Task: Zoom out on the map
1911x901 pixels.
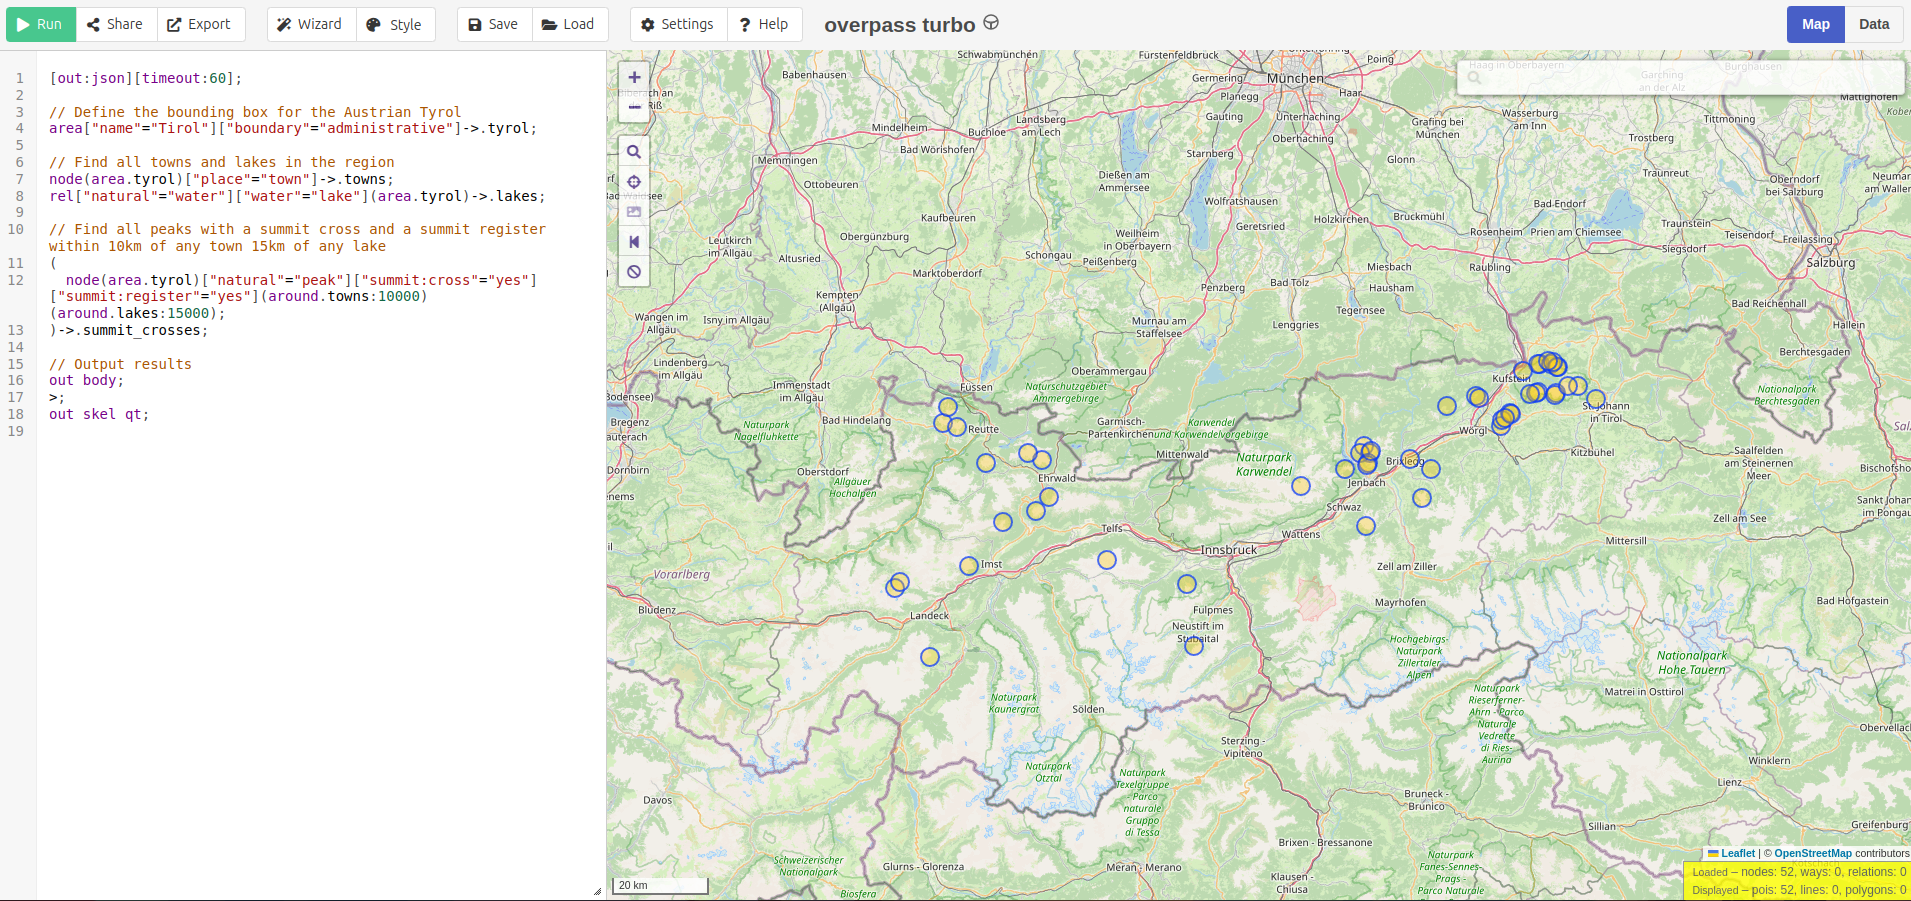Action: tap(634, 107)
